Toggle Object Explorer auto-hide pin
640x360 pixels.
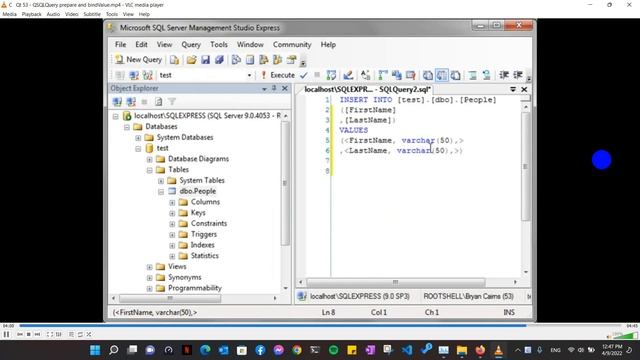coord(274,88)
